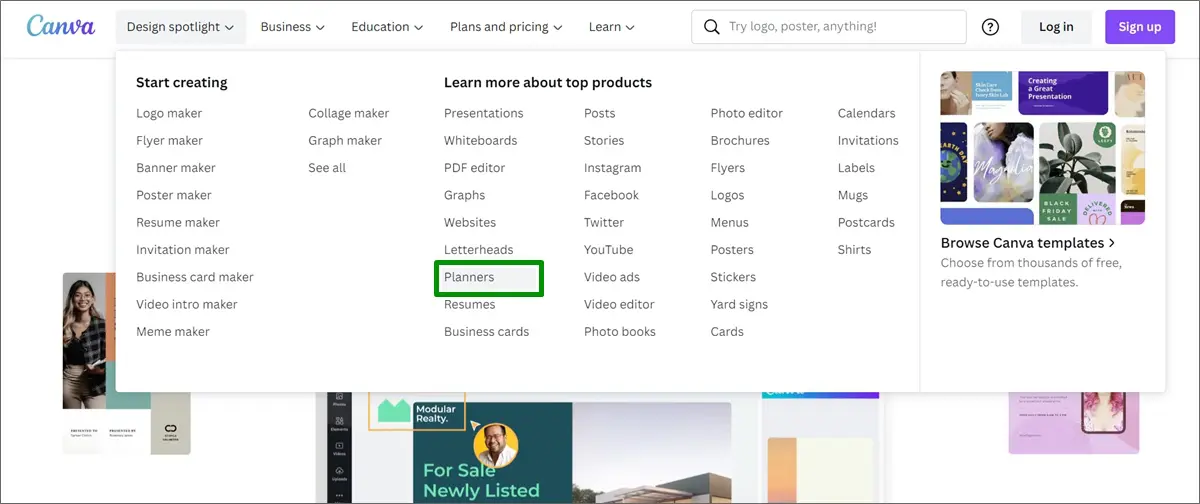Open PDF editor
The width and height of the screenshot is (1200, 504).
pyautogui.click(x=475, y=168)
